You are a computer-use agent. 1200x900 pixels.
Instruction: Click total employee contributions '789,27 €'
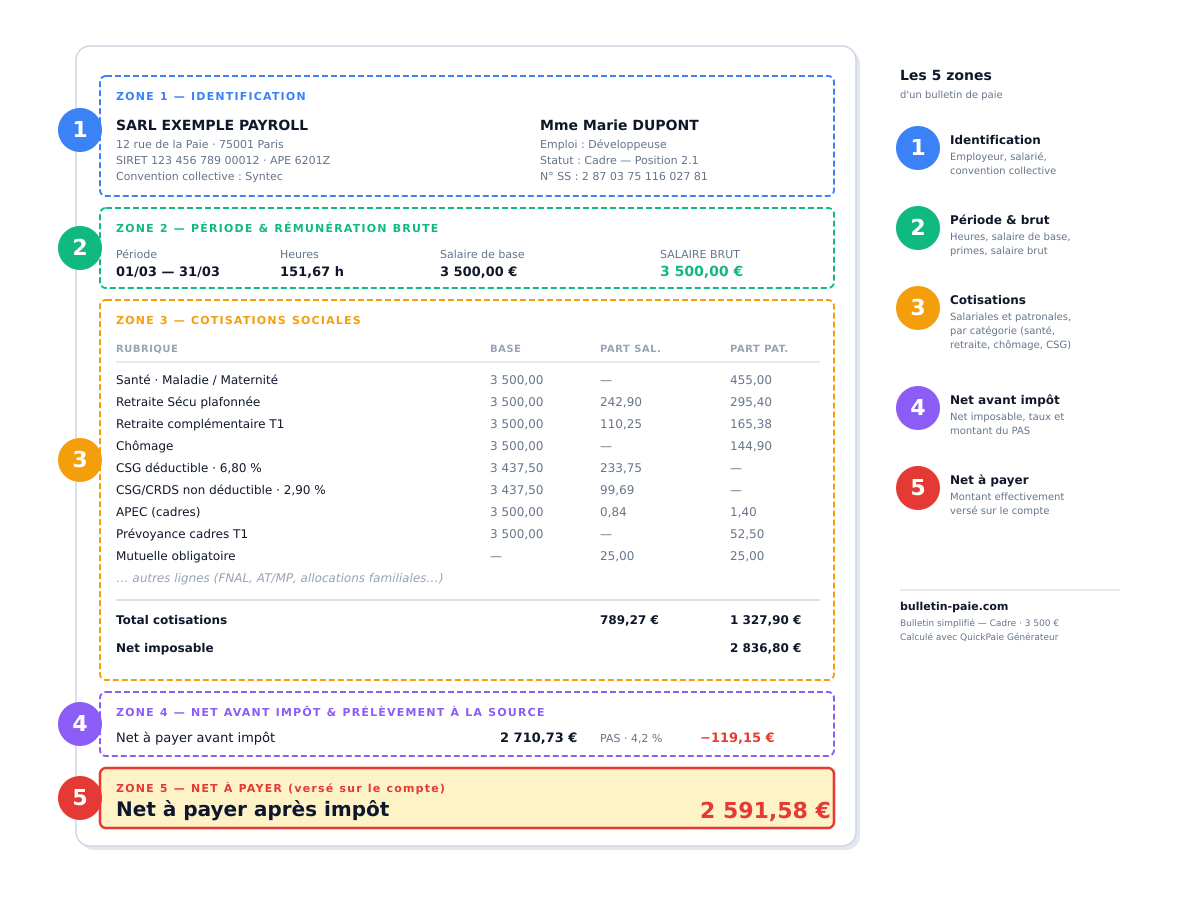tap(629, 620)
